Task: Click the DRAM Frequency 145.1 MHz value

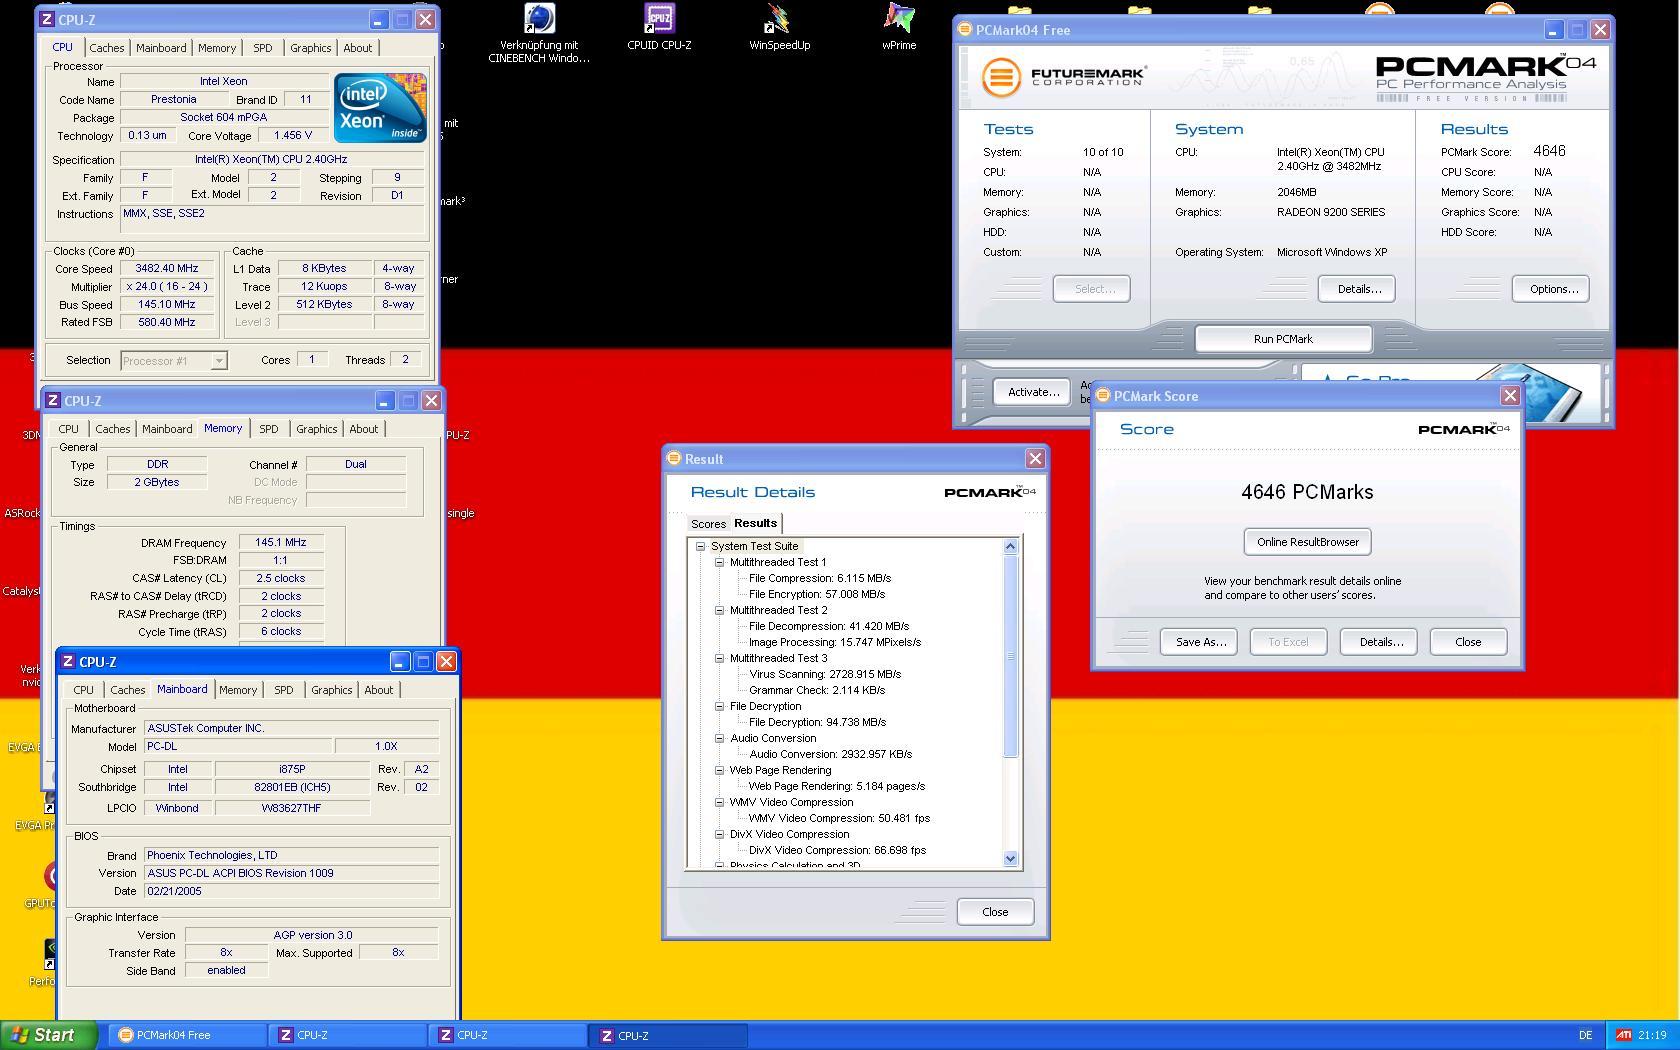Action: (280, 542)
